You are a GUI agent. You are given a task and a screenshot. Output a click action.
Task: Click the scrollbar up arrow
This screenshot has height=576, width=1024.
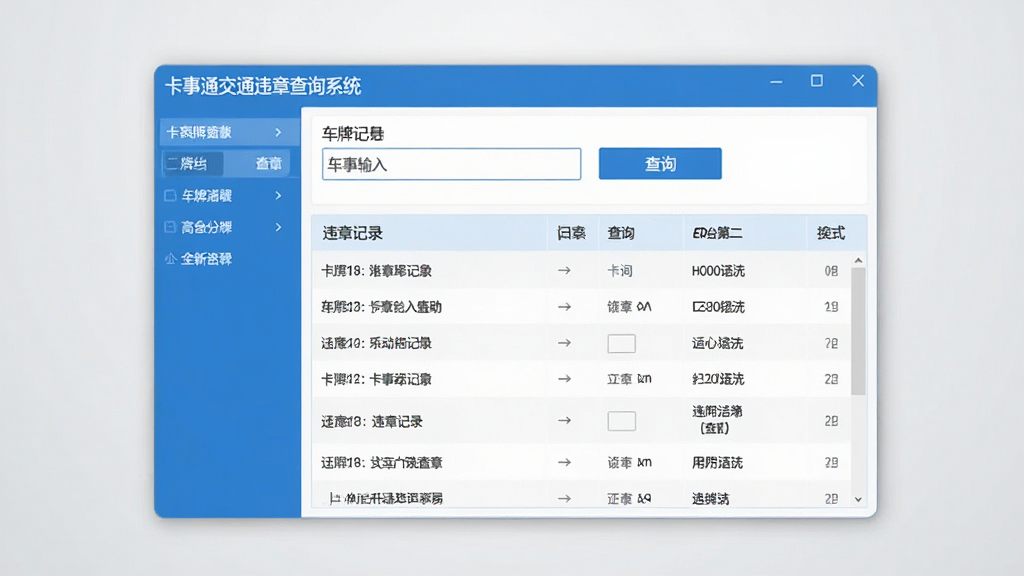858,261
